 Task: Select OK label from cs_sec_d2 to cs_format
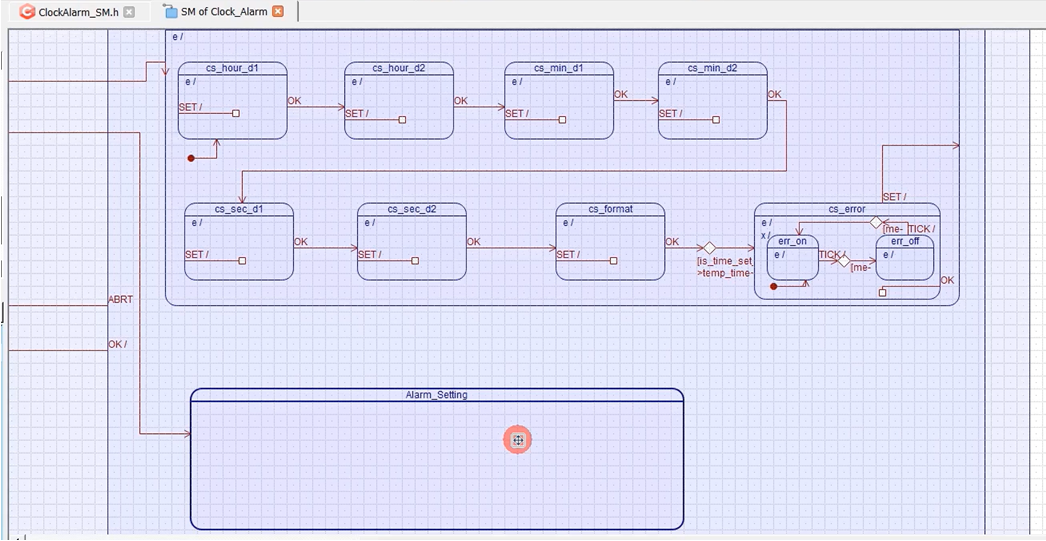pos(474,242)
